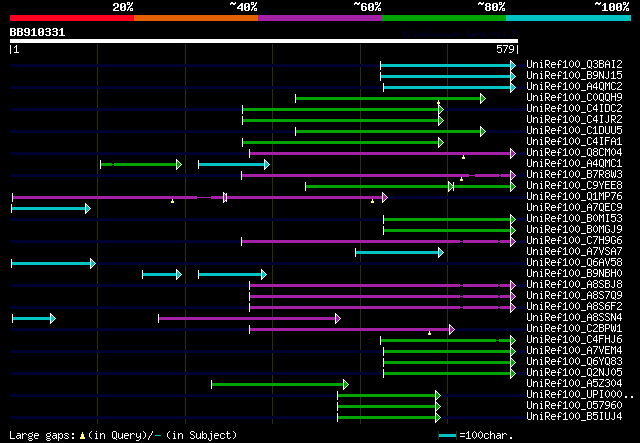
Task: Select the UniRef100_C4FHJ6 label
Action: click(x=574, y=340)
